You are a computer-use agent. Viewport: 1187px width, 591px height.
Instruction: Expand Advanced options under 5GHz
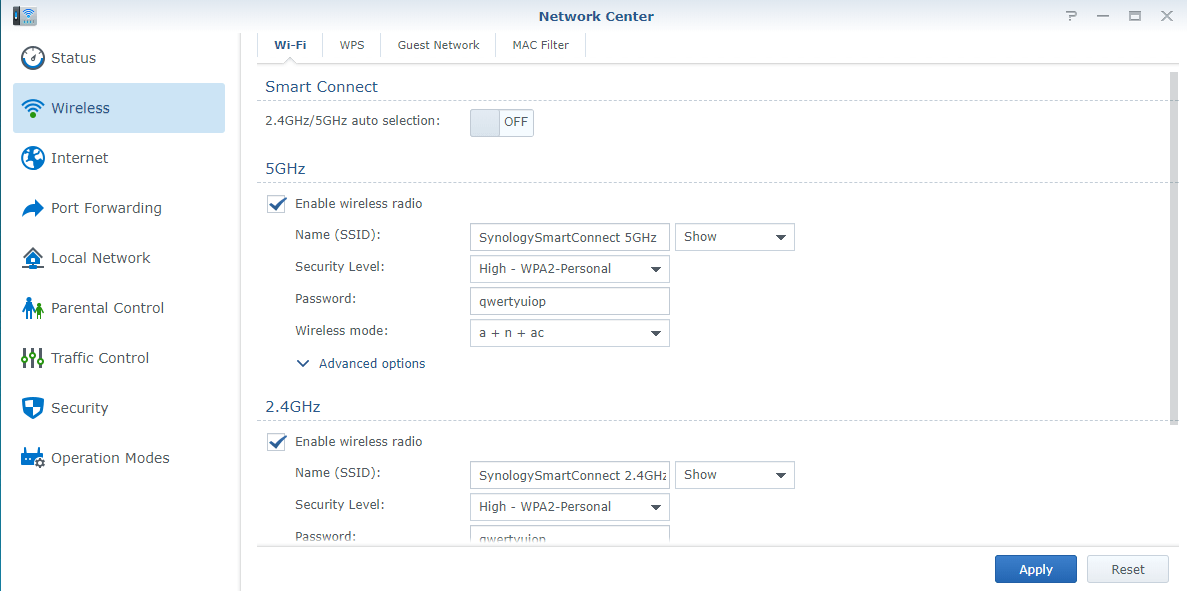click(361, 364)
